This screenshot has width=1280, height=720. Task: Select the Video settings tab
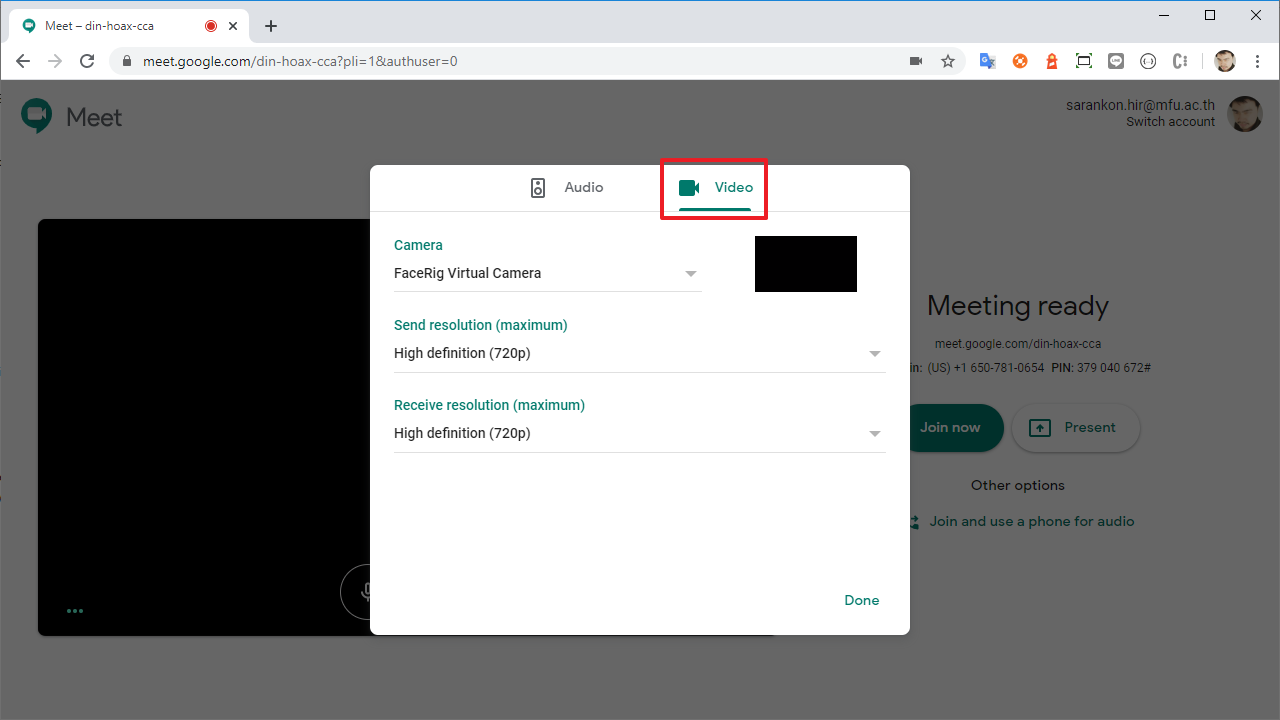[x=715, y=188]
